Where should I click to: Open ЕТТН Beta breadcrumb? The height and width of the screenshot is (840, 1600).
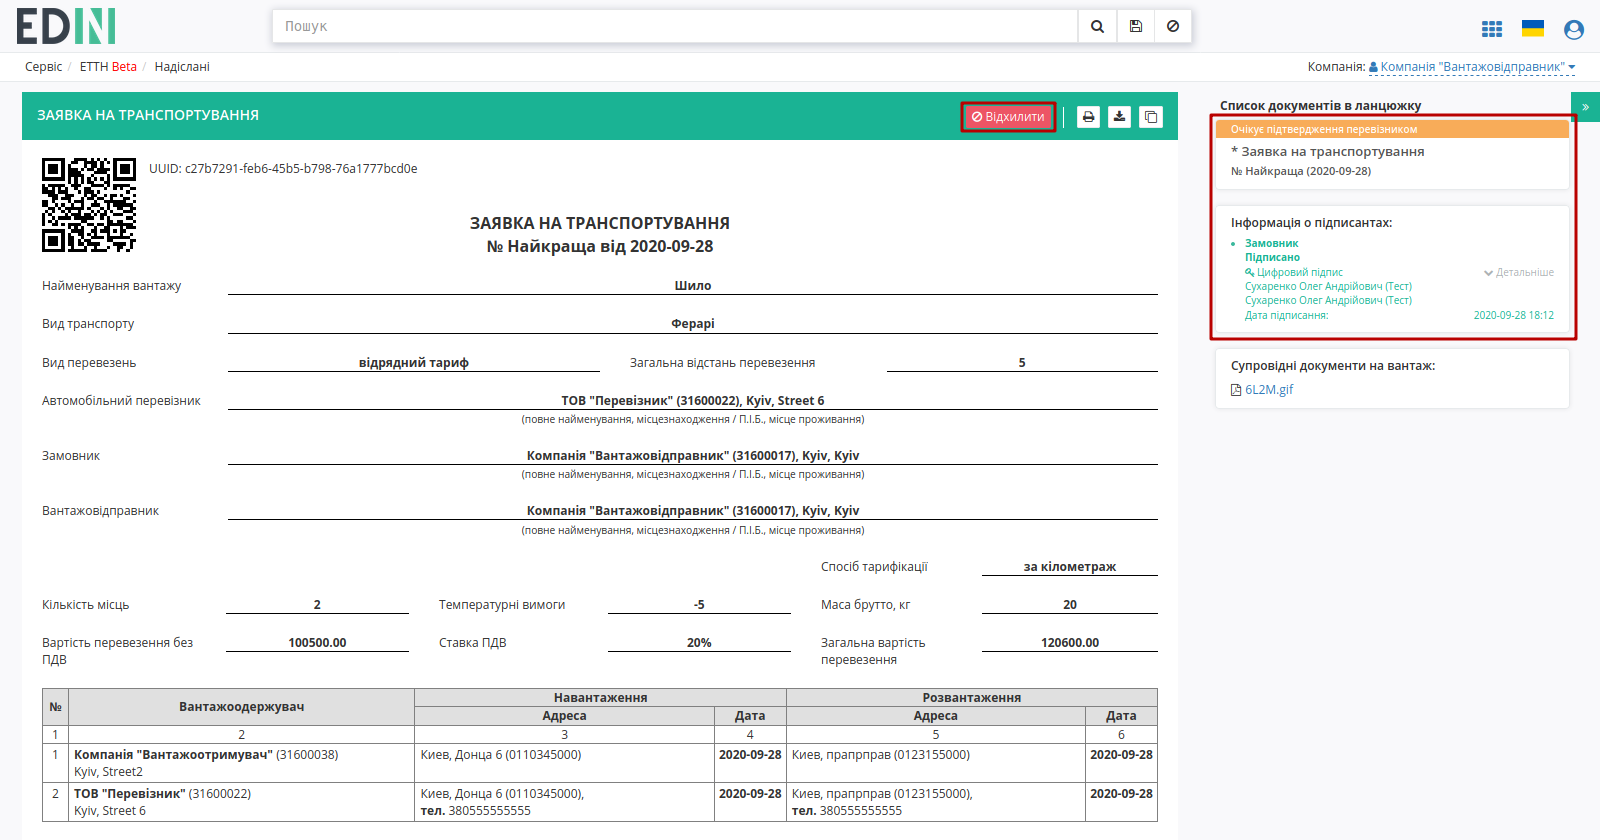point(108,67)
